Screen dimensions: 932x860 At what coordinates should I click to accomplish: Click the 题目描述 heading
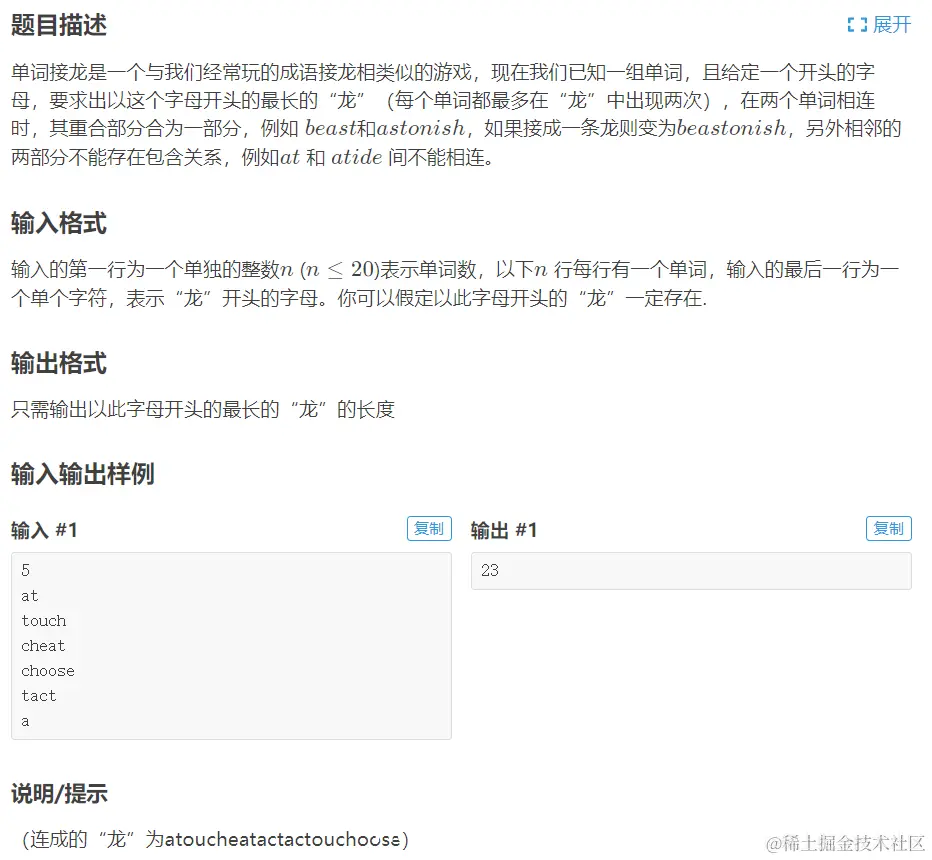[x=59, y=26]
